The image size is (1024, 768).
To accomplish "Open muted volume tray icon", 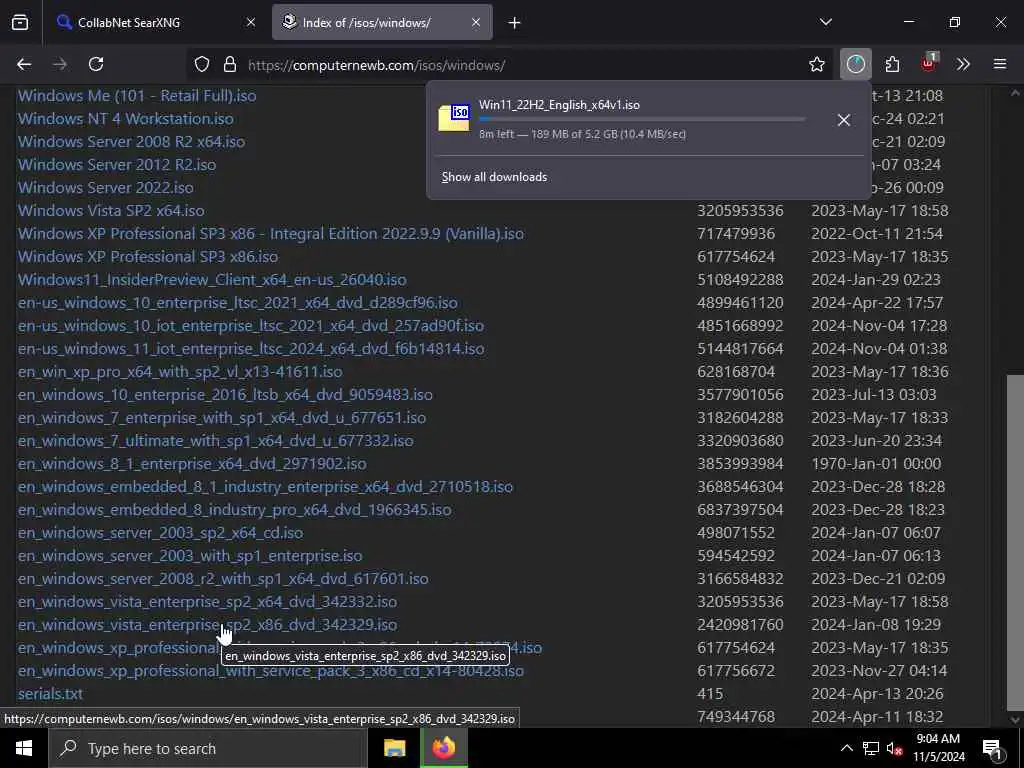I will click(x=894, y=748).
